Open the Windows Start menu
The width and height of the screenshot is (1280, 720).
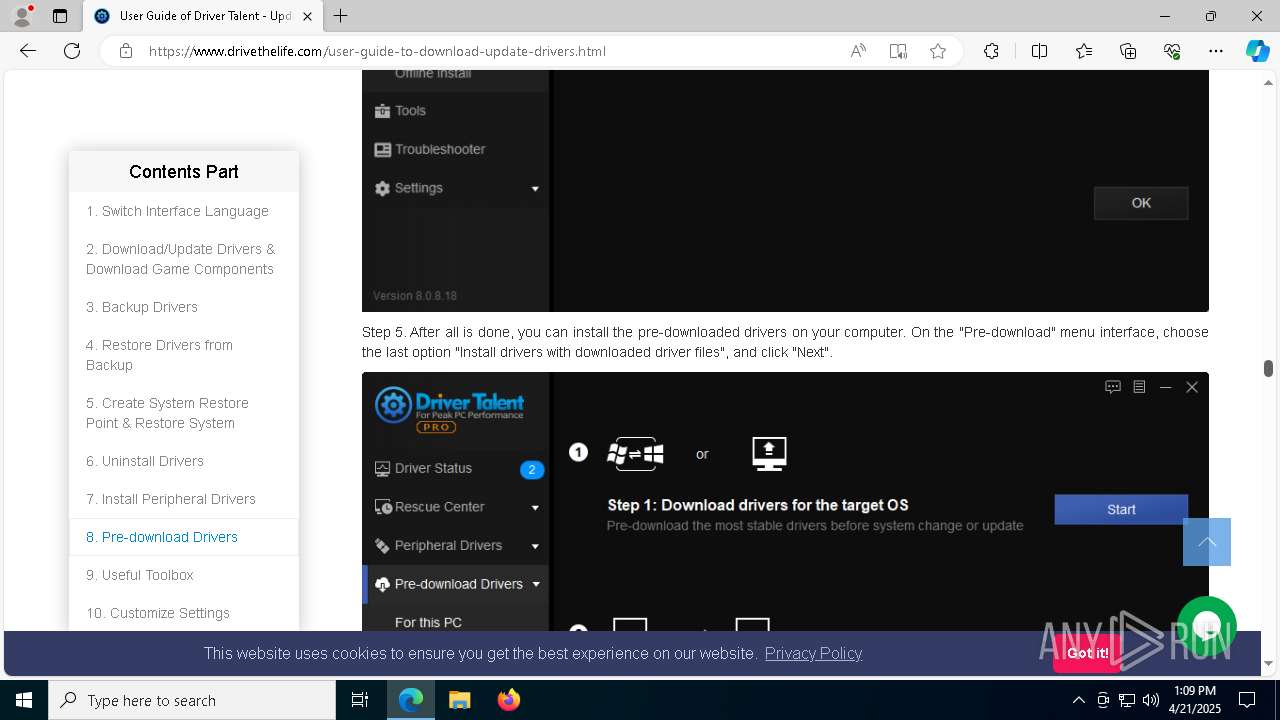tap(24, 700)
